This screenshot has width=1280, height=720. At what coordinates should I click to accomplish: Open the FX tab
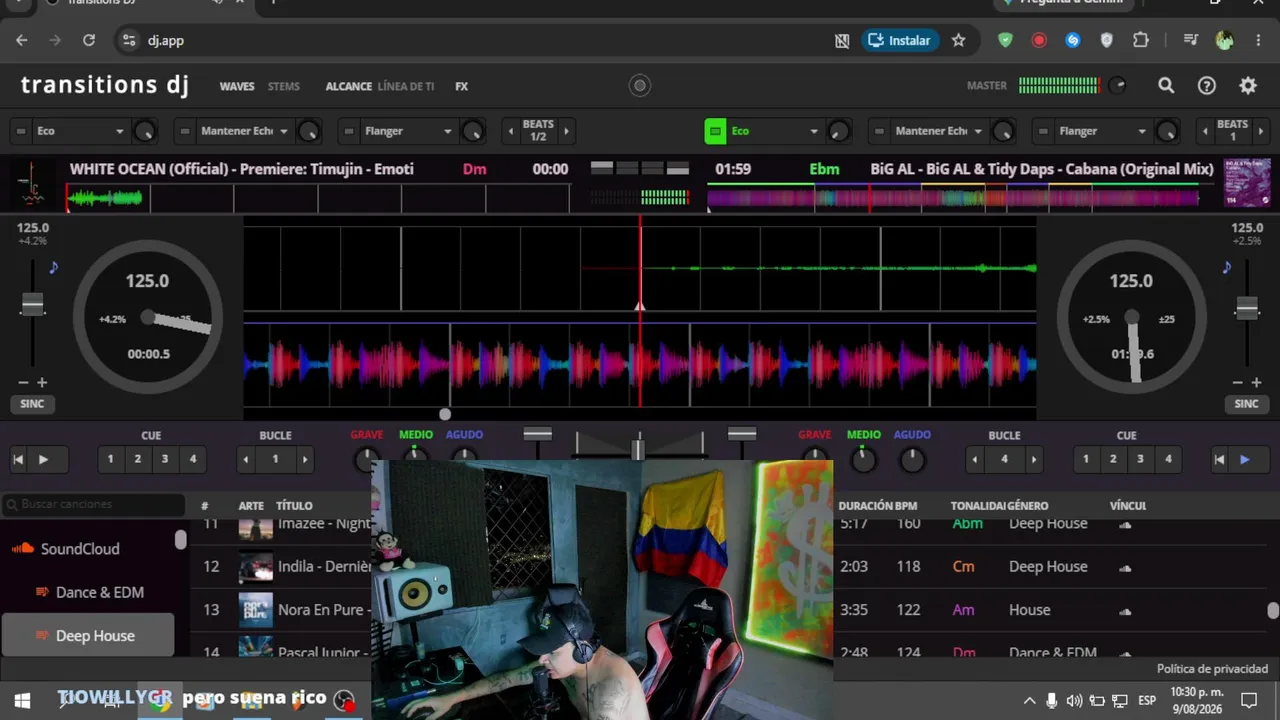coord(462,87)
